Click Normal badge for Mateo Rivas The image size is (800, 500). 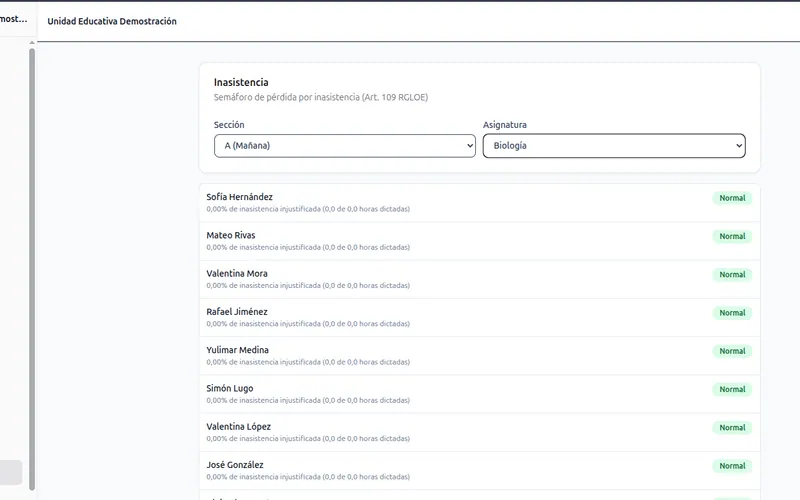click(x=732, y=236)
